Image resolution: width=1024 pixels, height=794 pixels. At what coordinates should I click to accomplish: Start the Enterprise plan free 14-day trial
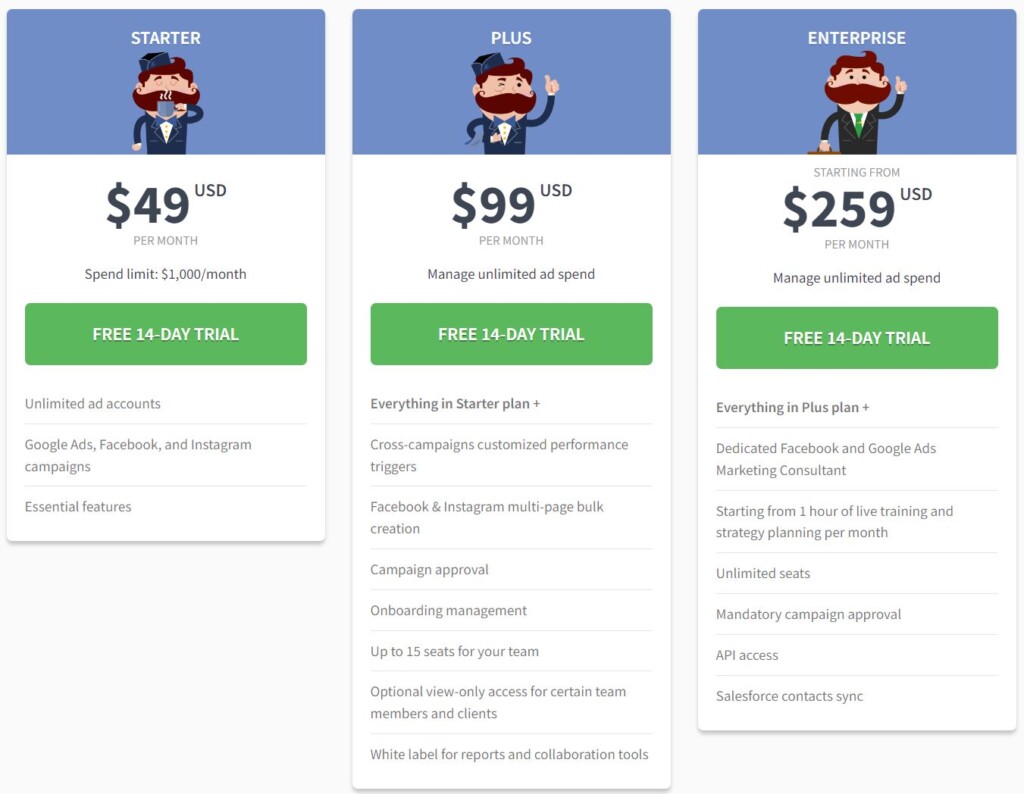coord(857,338)
